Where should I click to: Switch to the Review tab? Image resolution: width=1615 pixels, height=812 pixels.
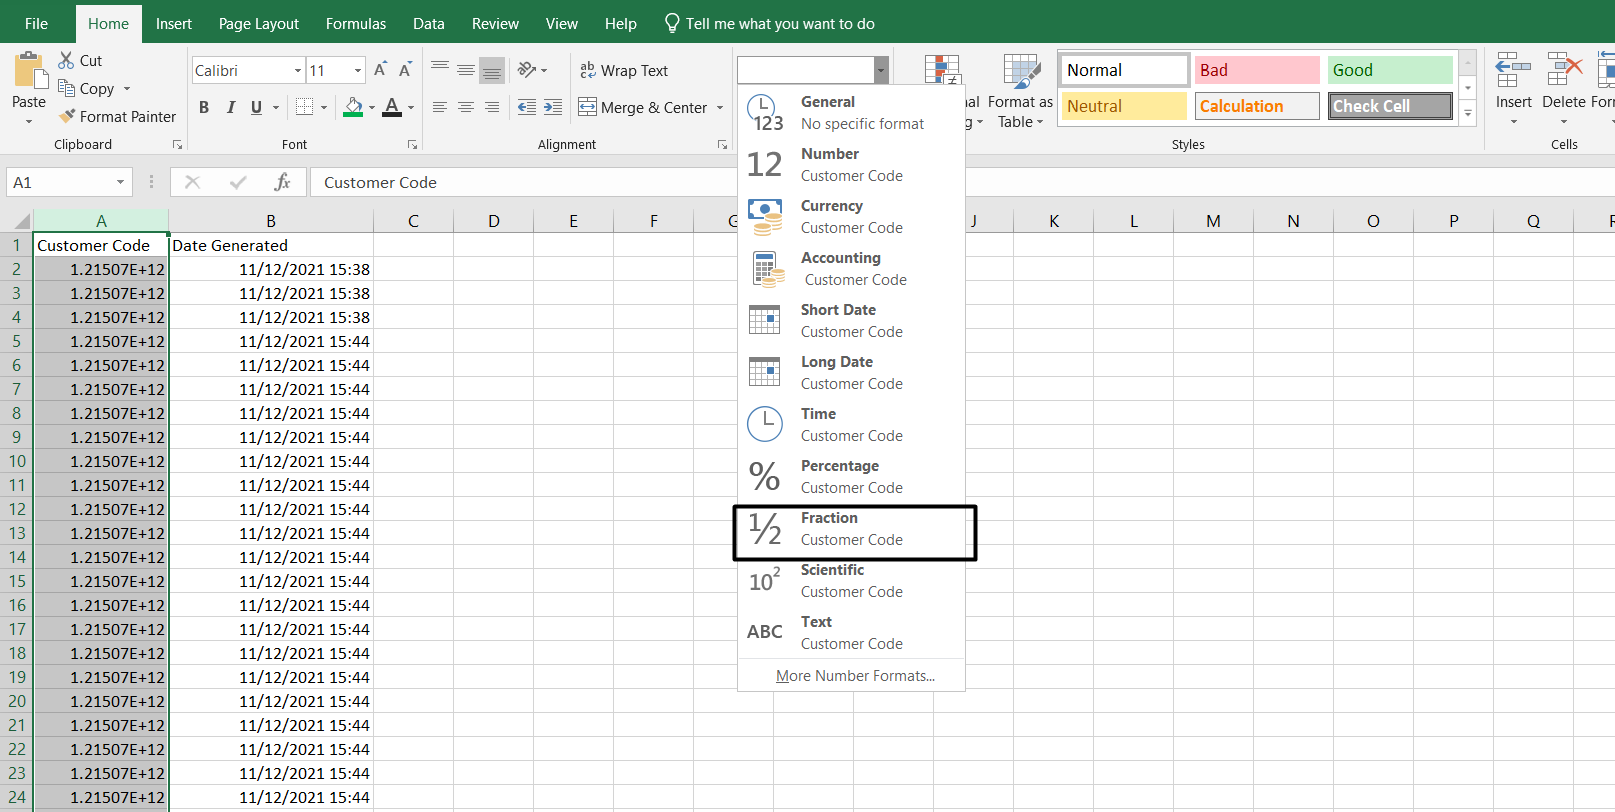(495, 23)
